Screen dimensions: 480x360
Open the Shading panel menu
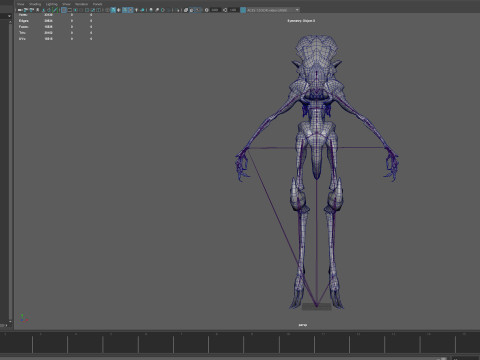(x=35, y=4)
